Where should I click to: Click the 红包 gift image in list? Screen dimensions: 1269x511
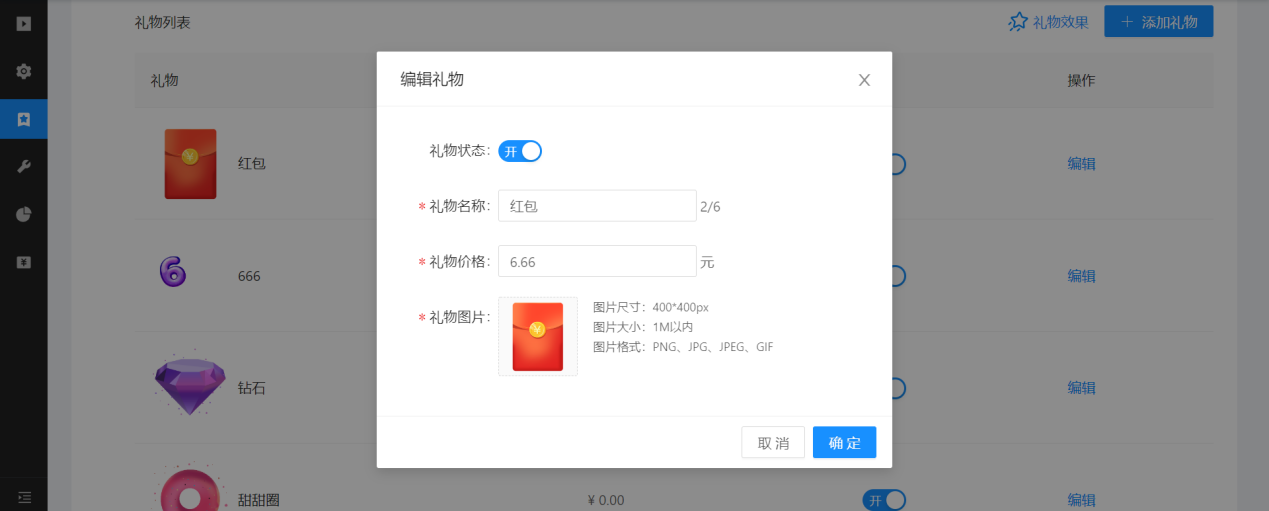[x=190, y=164]
